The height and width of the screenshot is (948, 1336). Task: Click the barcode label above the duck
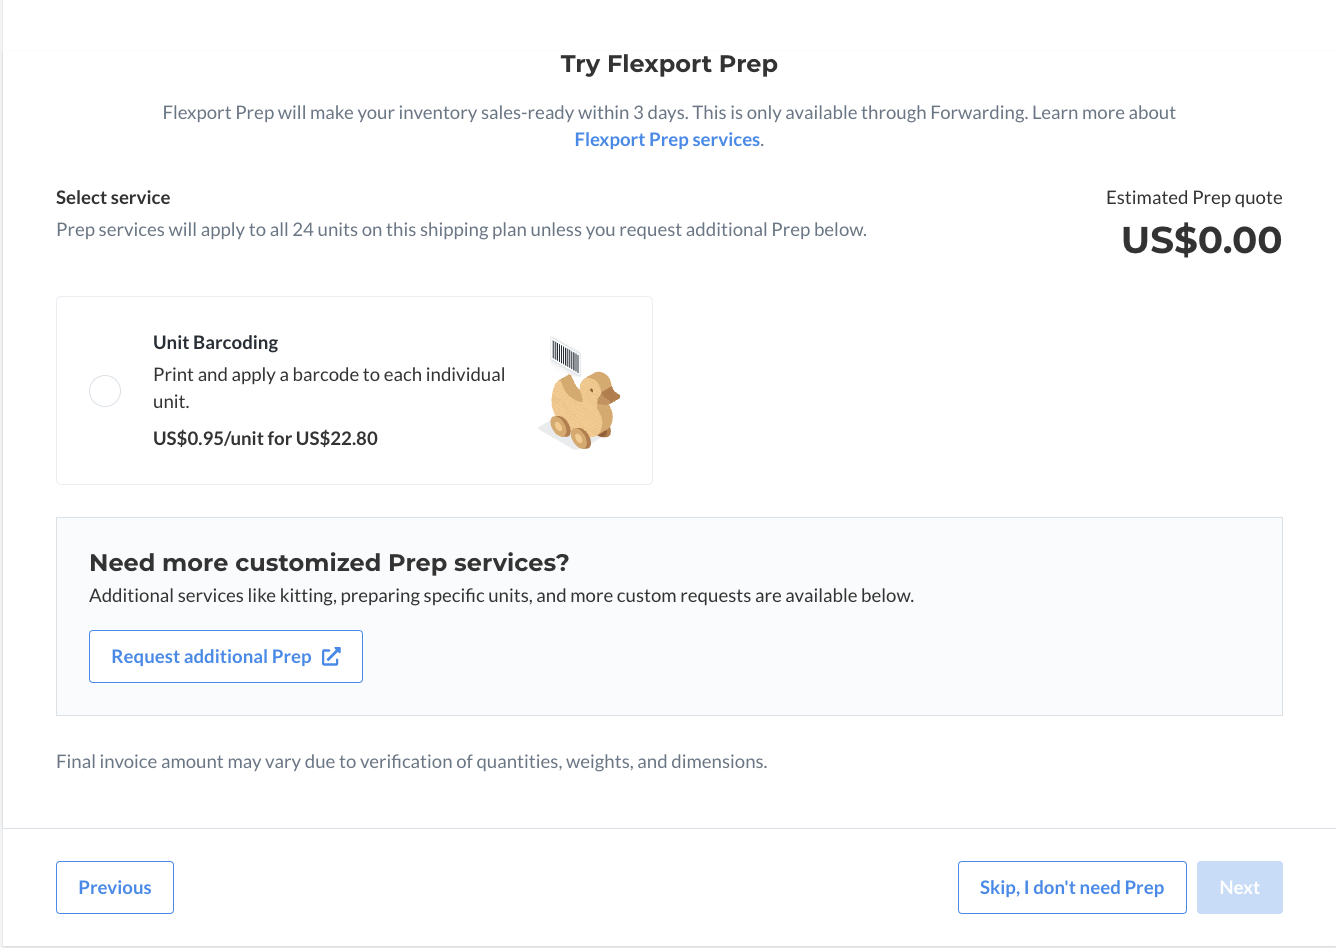[x=565, y=356]
